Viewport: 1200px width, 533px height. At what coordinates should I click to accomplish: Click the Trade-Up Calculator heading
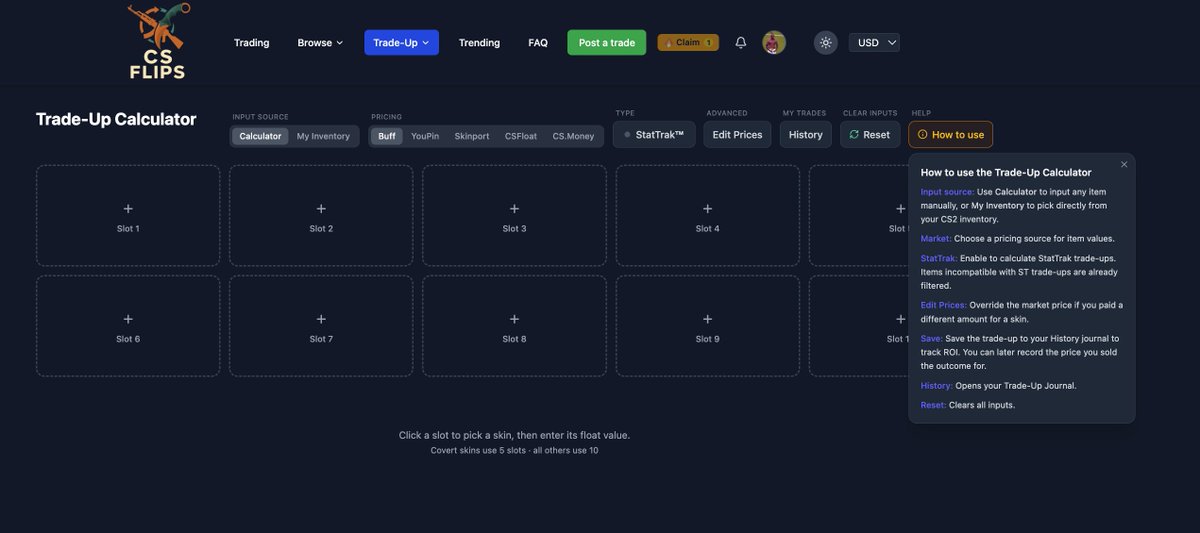point(116,119)
